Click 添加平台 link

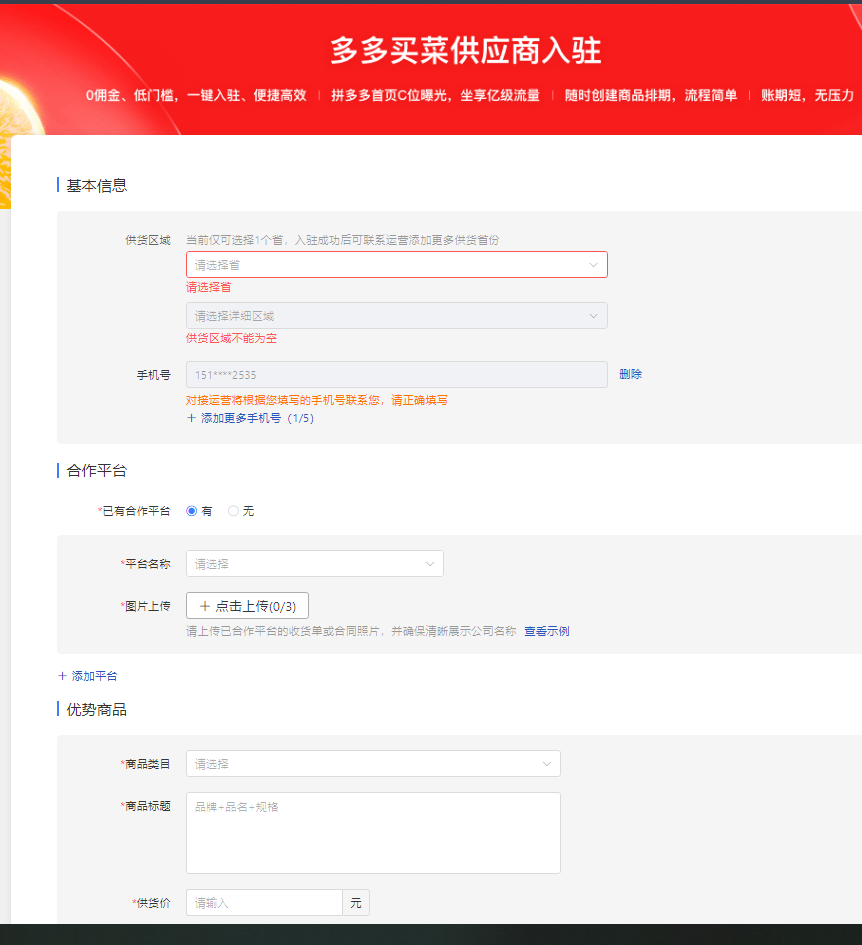pyautogui.click(x=95, y=676)
